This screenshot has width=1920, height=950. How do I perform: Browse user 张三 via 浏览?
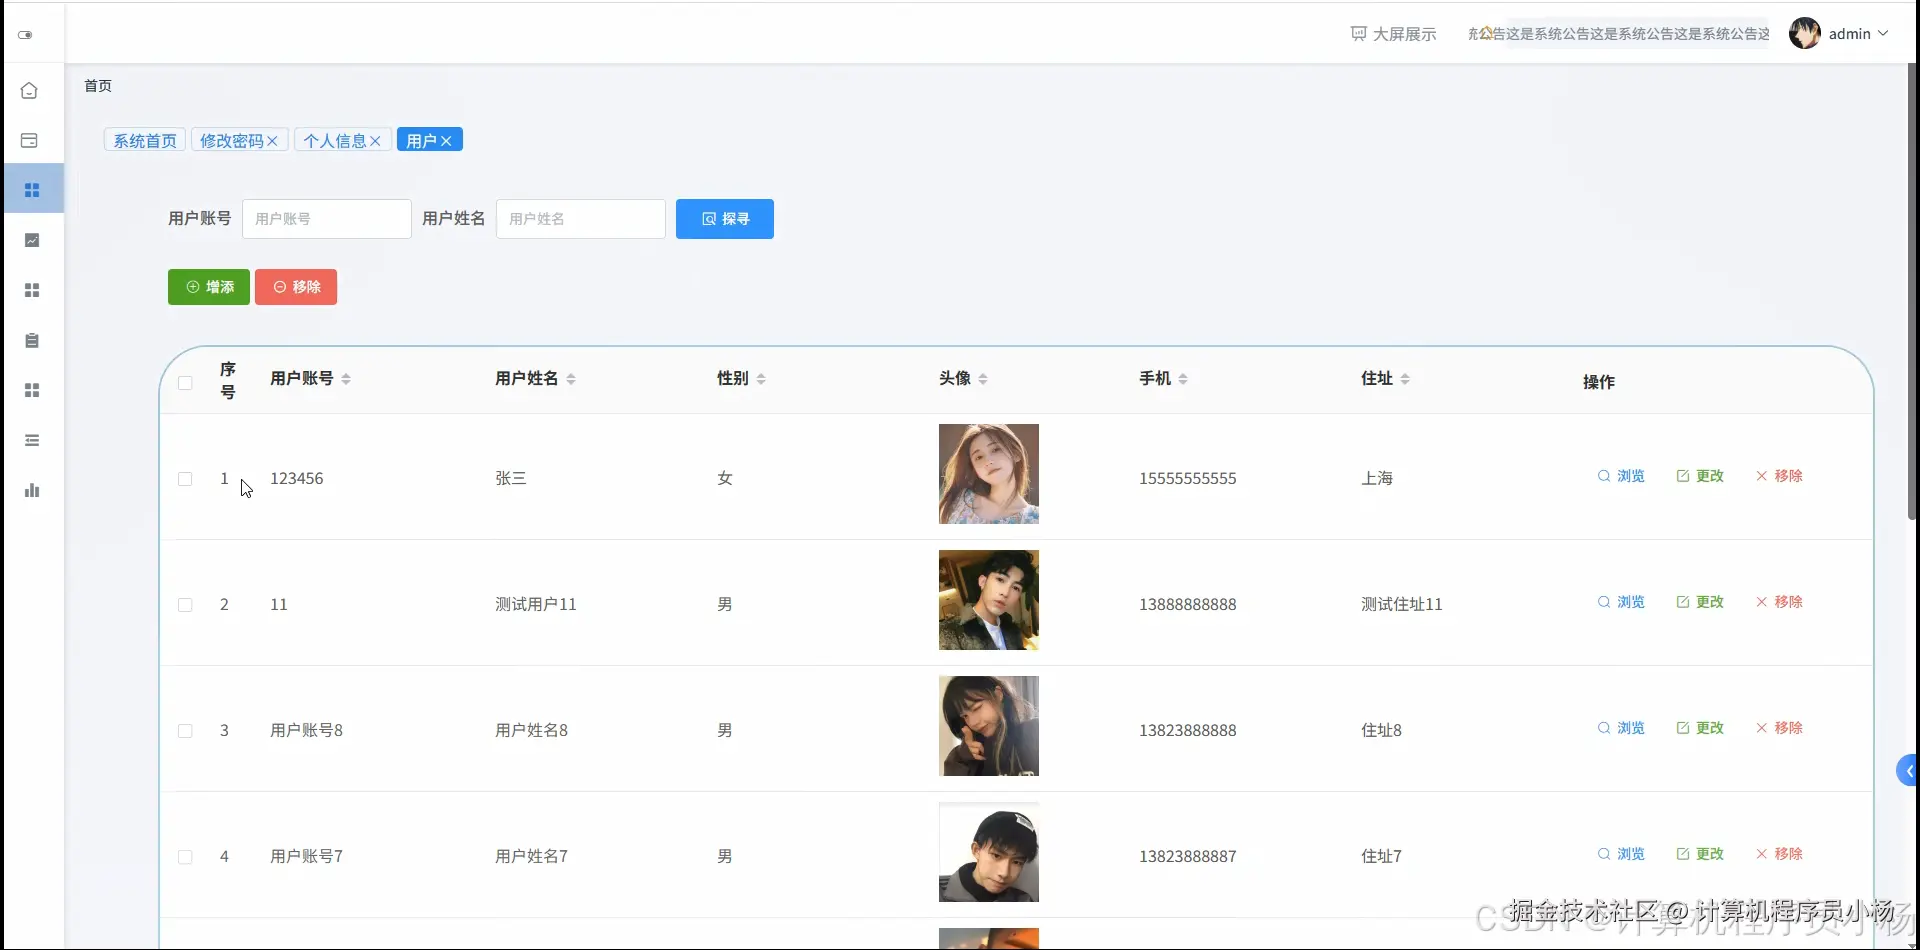pyautogui.click(x=1621, y=476)
